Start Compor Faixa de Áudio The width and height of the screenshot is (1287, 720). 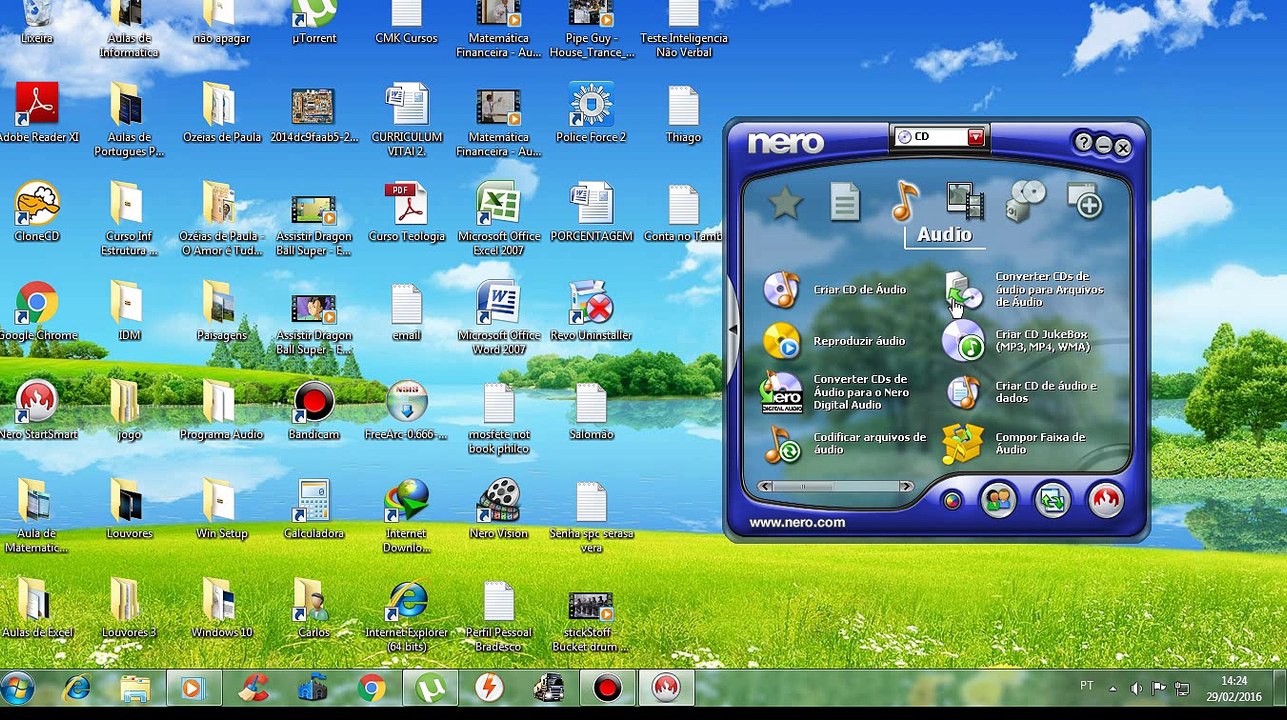coord(1015,444)
